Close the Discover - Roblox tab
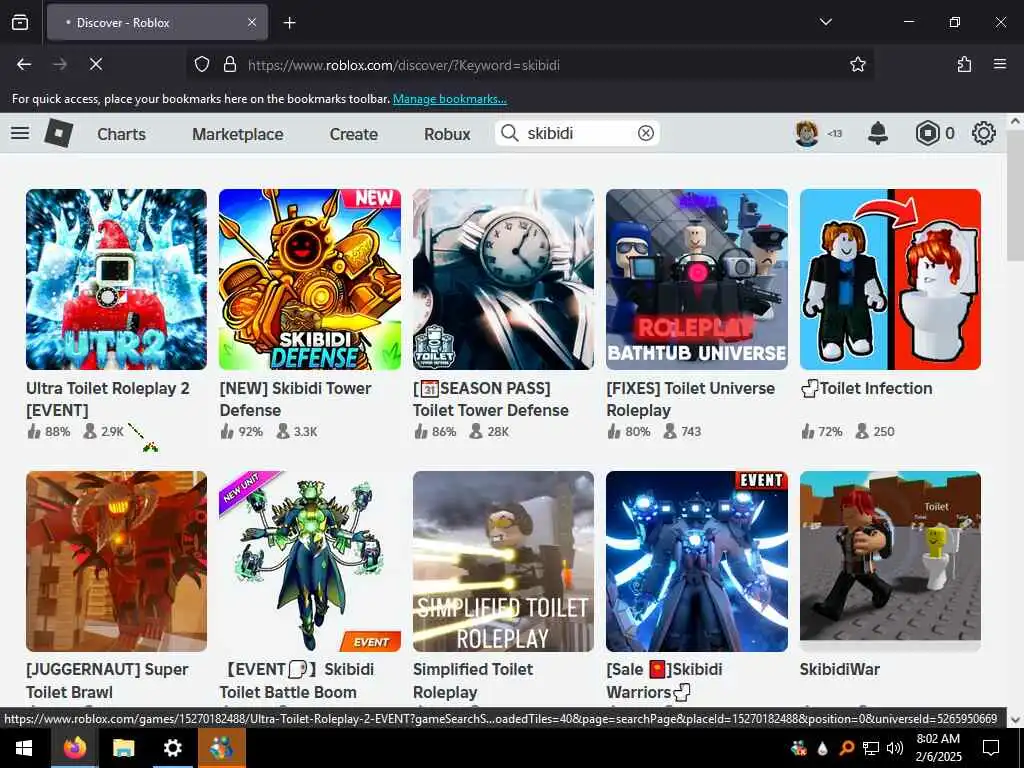The width and height of the screenshot is (1024, 768). coord(252,22)
